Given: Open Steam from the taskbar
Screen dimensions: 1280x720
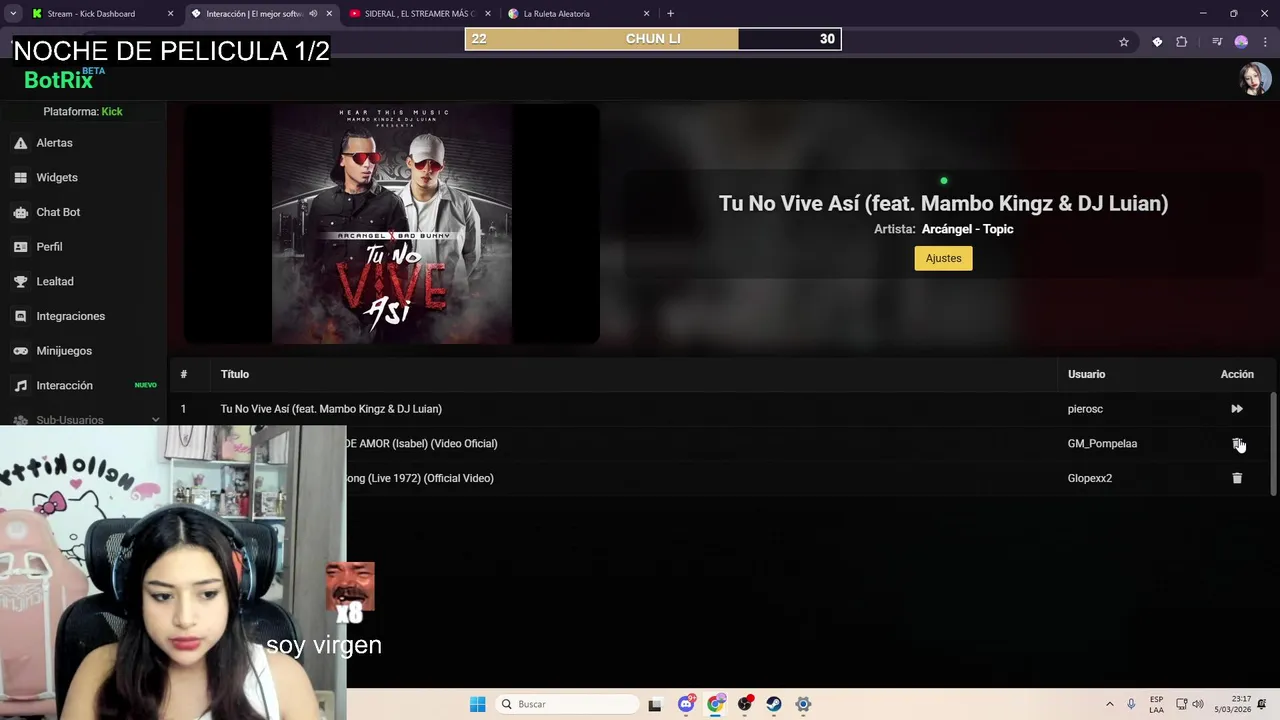Looking at the screenshot, I should 774,704.
